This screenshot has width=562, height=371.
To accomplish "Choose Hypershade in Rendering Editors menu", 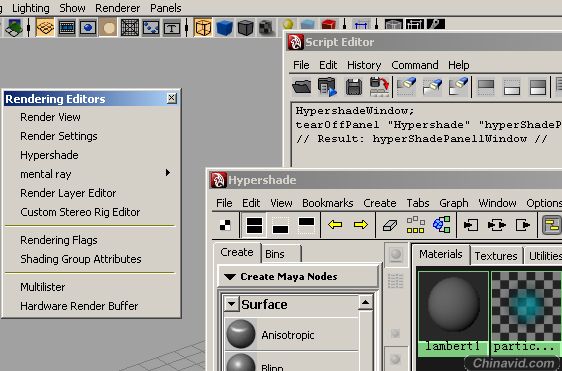I will pos(92,155).
